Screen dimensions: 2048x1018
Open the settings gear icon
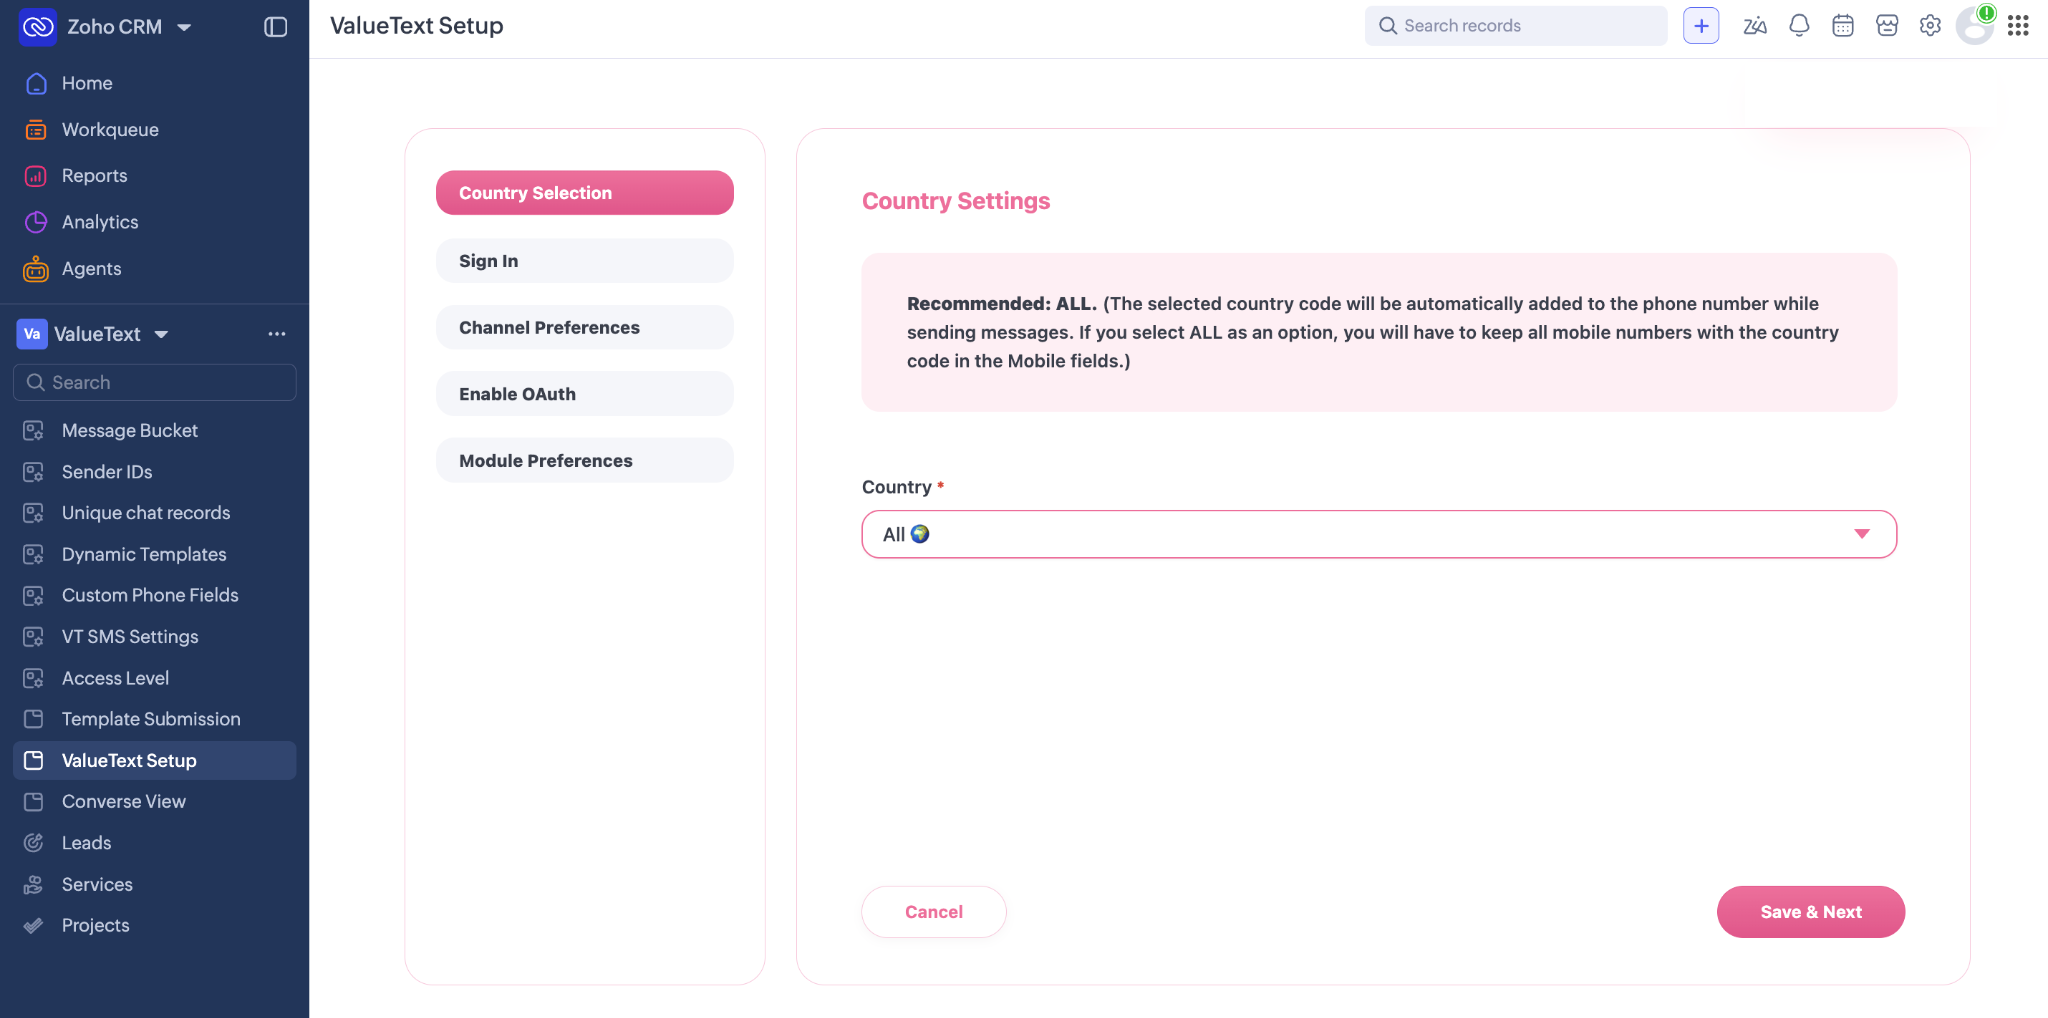[x=1931, y=26]
